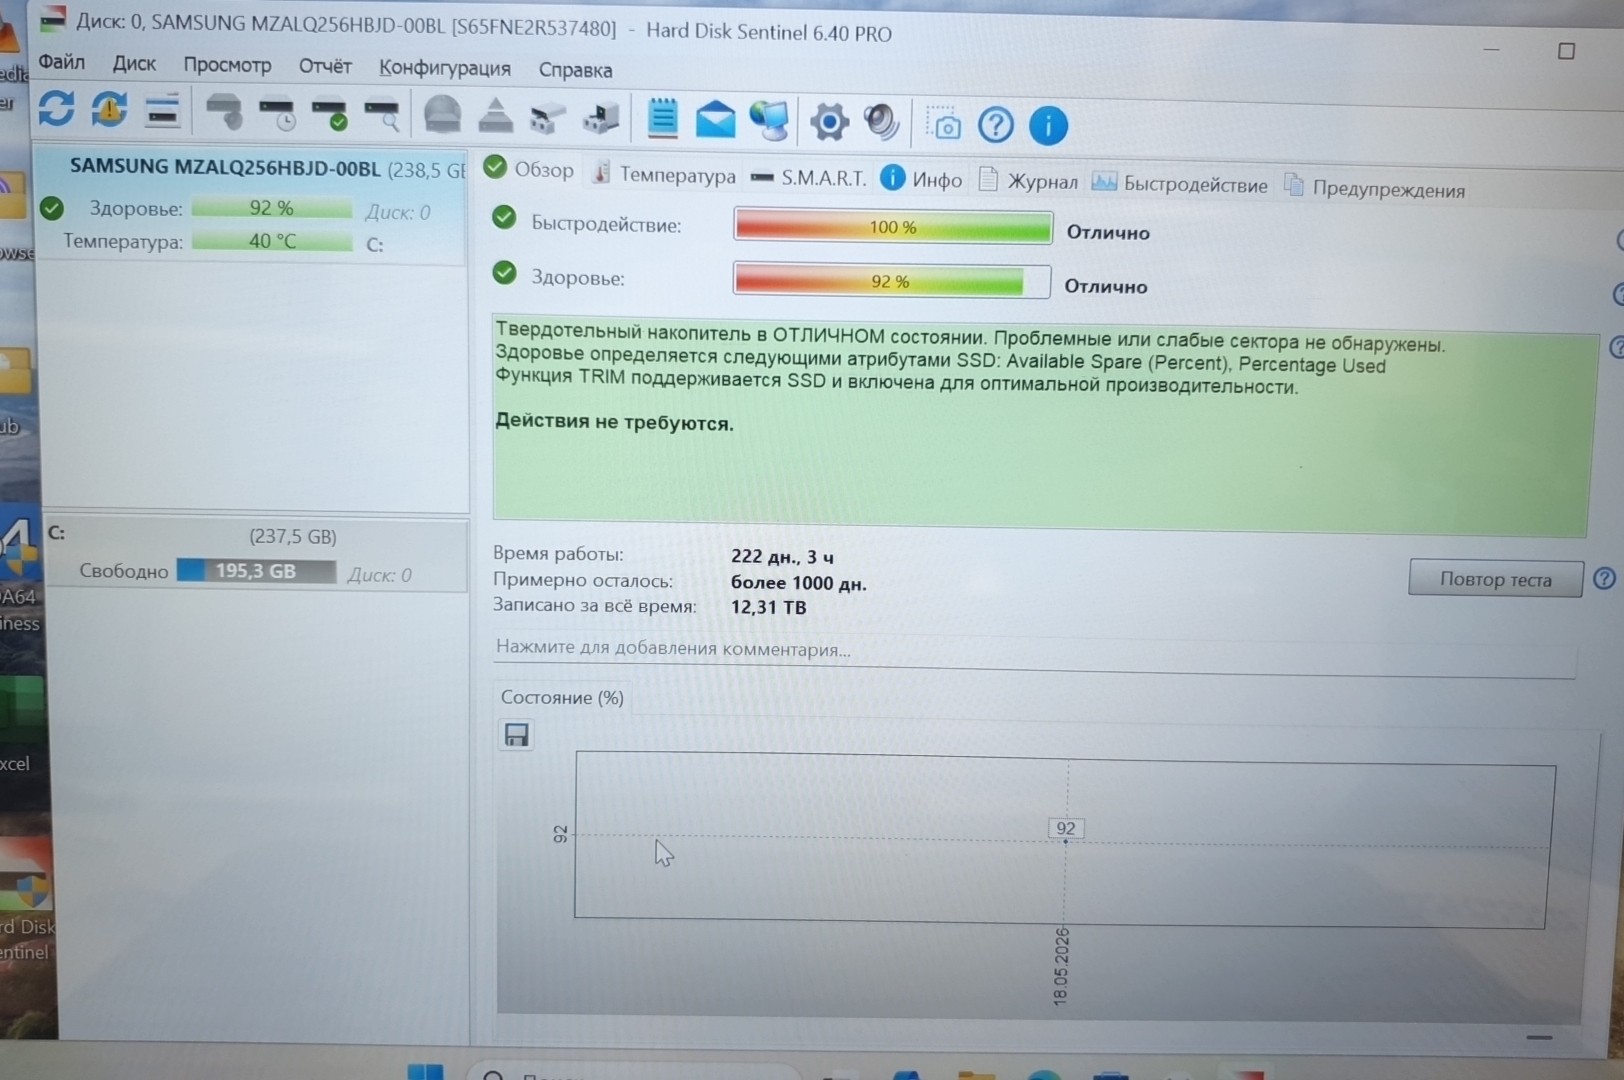Screen dimensions: 1624x1080
Task: Open the Конфигурация menu
Action: tap(445, 69)
